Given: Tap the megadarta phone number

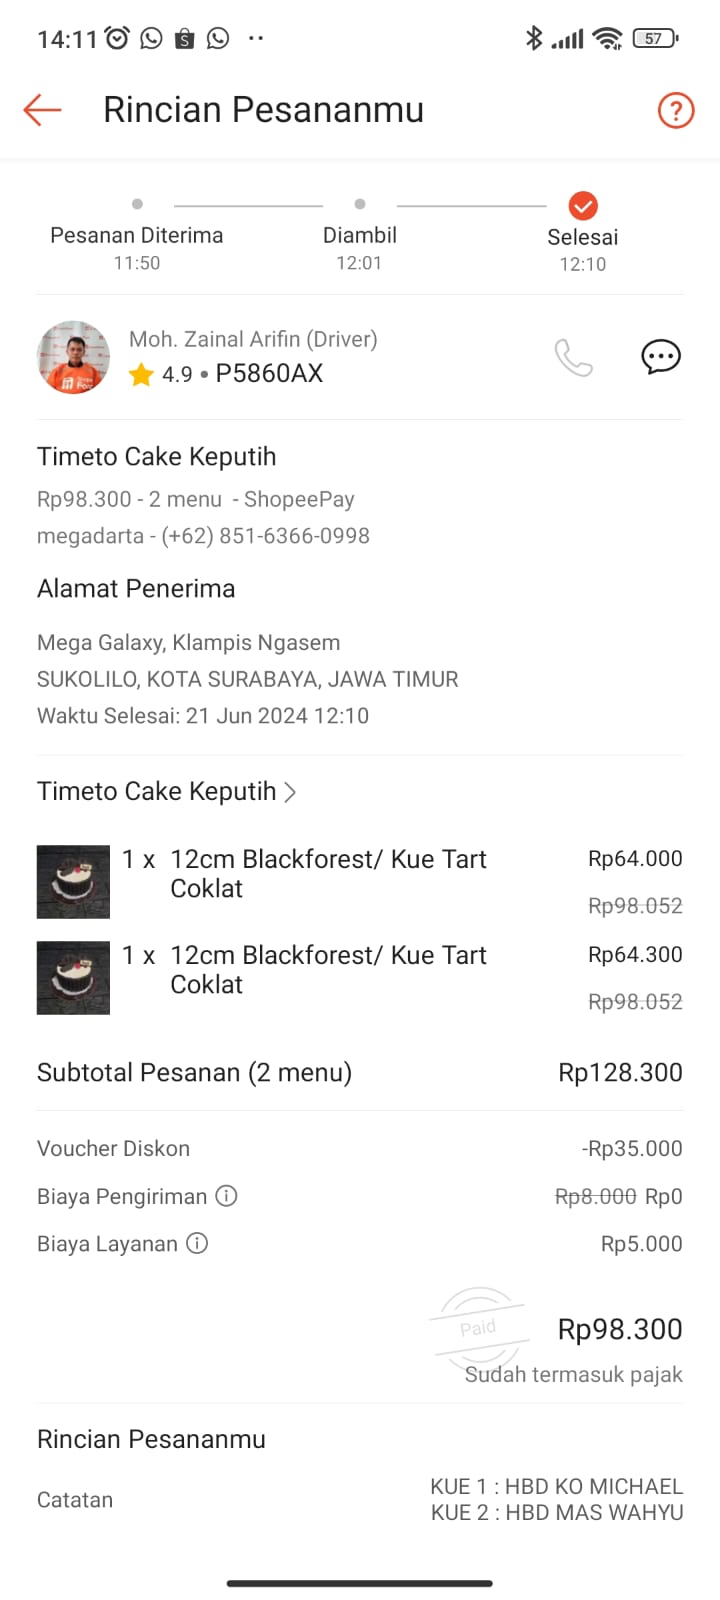Looking at the screenshot, I should point(265,536).
